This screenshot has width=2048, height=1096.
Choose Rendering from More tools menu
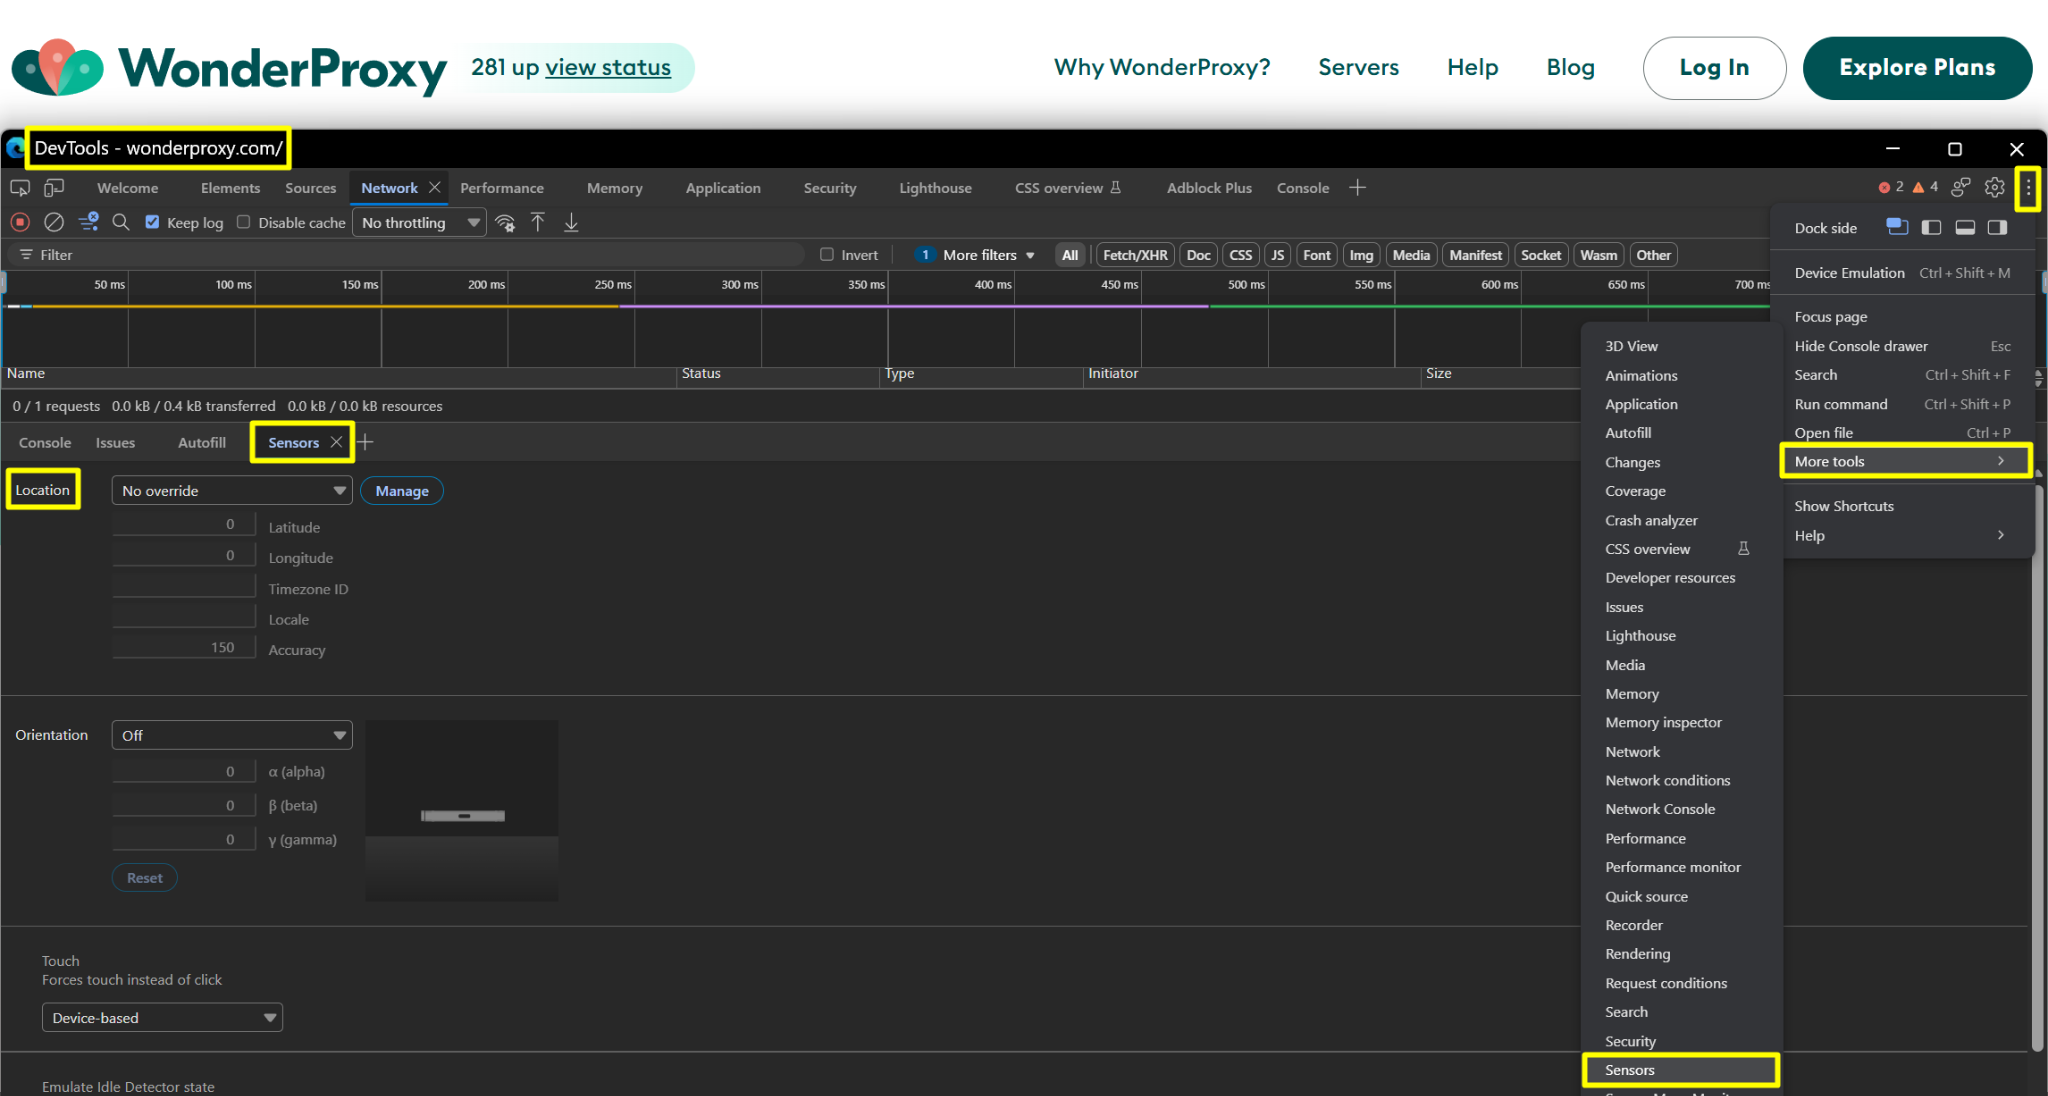tap(1681, 953)
